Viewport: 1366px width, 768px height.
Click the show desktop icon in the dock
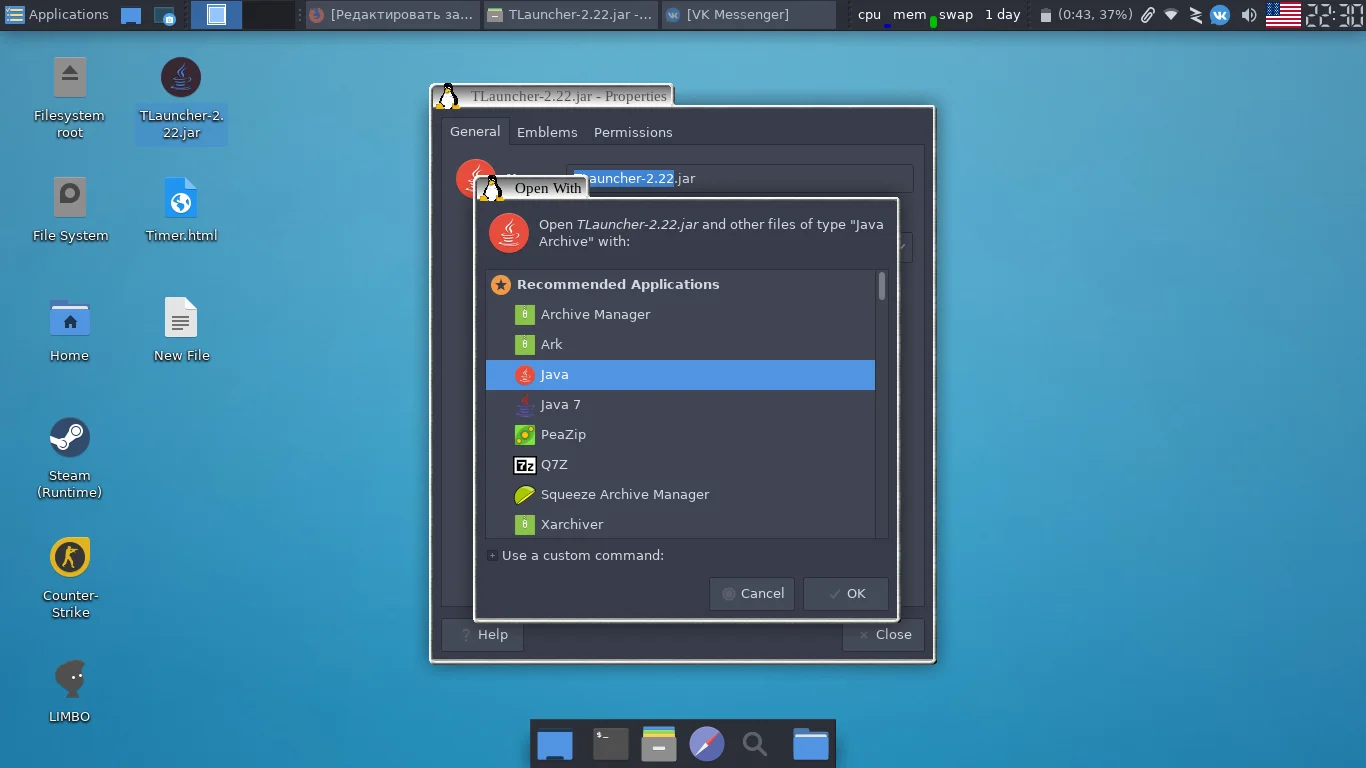pos(555,745)
